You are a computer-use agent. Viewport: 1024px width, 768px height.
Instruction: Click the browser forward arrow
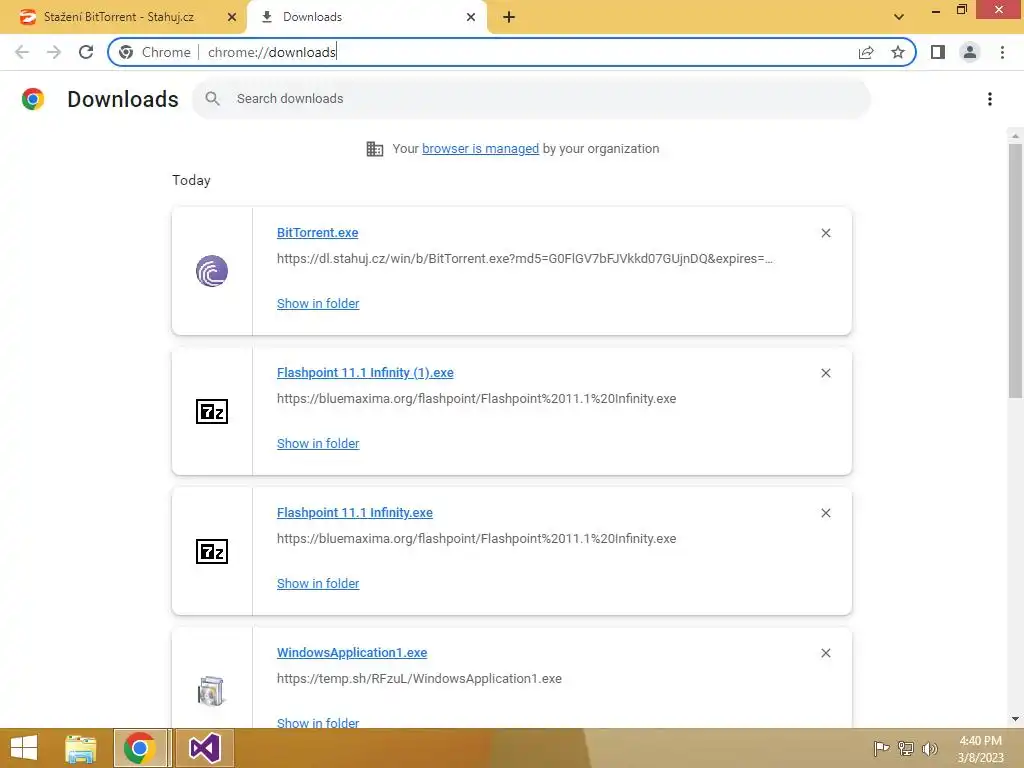pos(54,52)
